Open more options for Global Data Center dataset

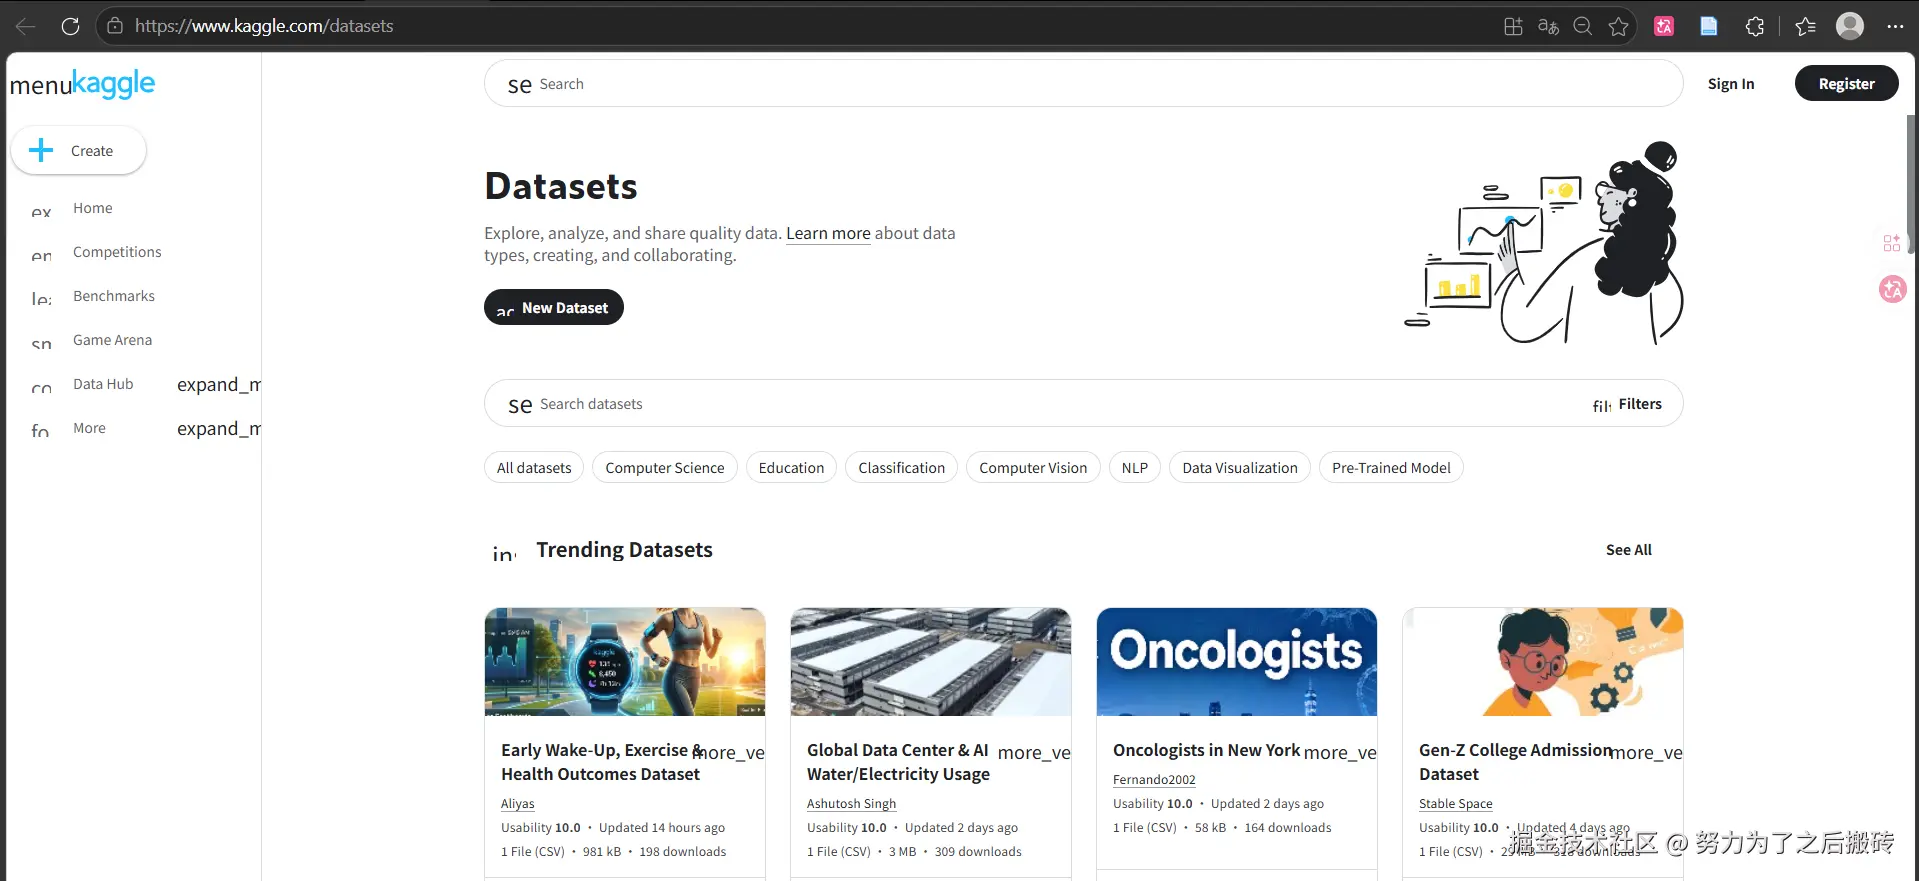pos(1034,752)
